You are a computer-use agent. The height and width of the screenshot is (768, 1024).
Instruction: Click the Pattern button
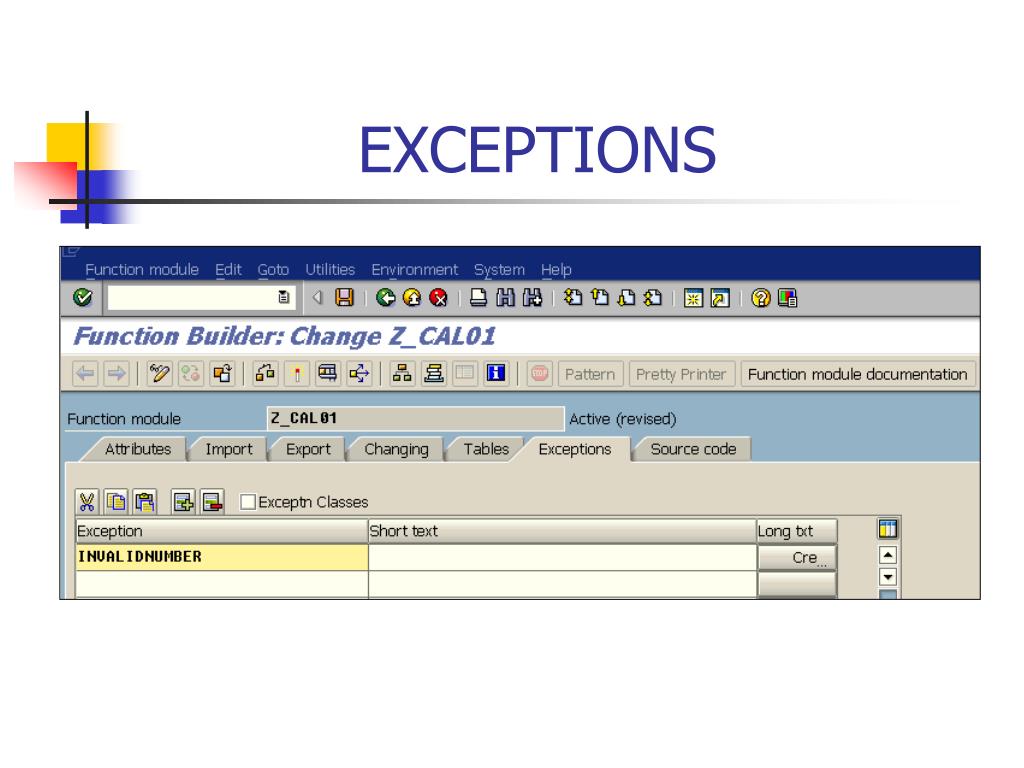coord(590,374)
